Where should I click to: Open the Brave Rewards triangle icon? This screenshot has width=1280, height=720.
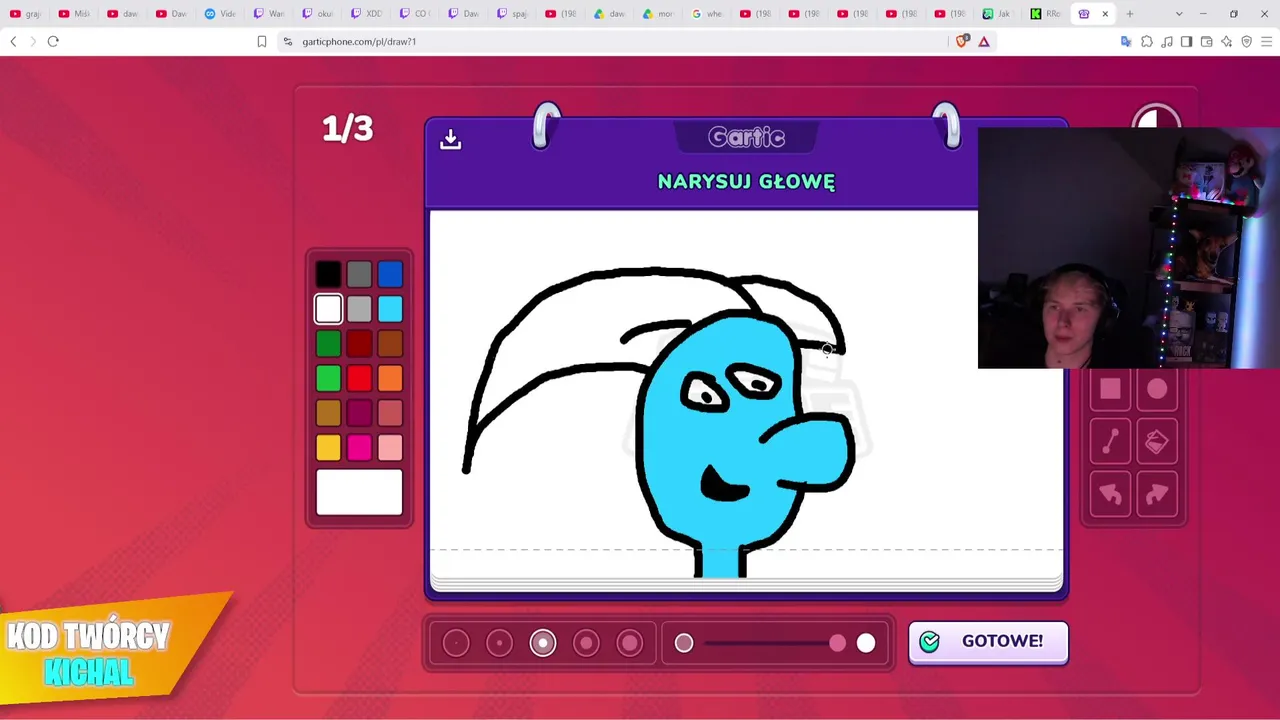(984, 41)
